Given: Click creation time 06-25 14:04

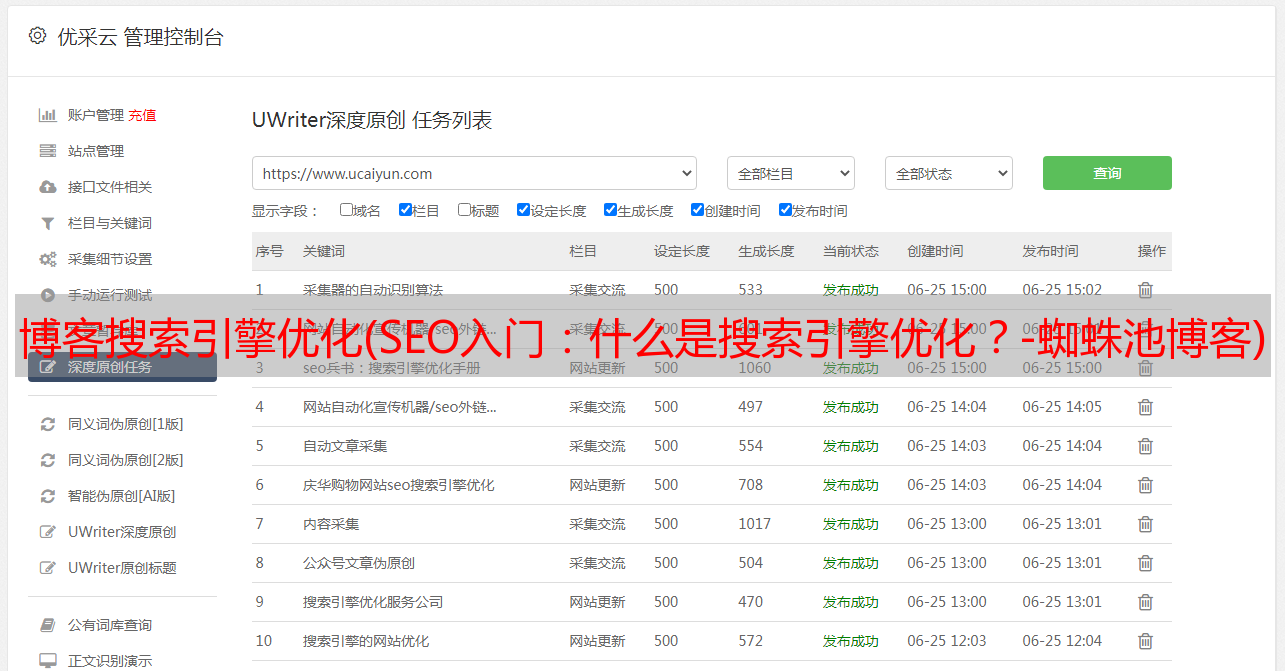Looking at the screenshot, I should tap(947, 407).
